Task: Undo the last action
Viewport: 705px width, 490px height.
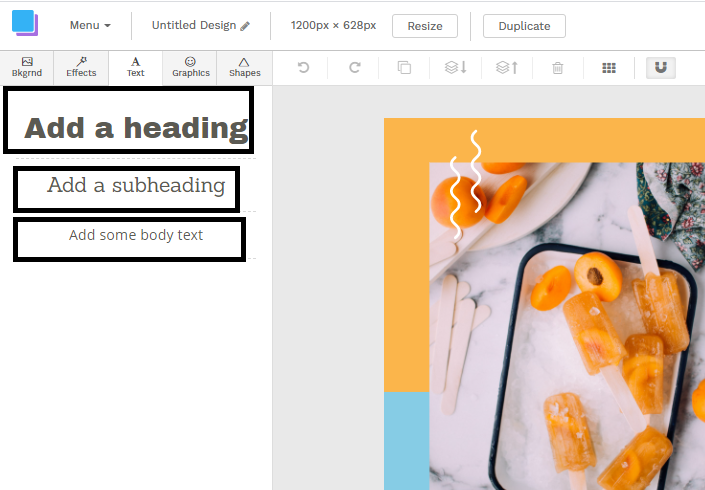Action: pos(303,67)
